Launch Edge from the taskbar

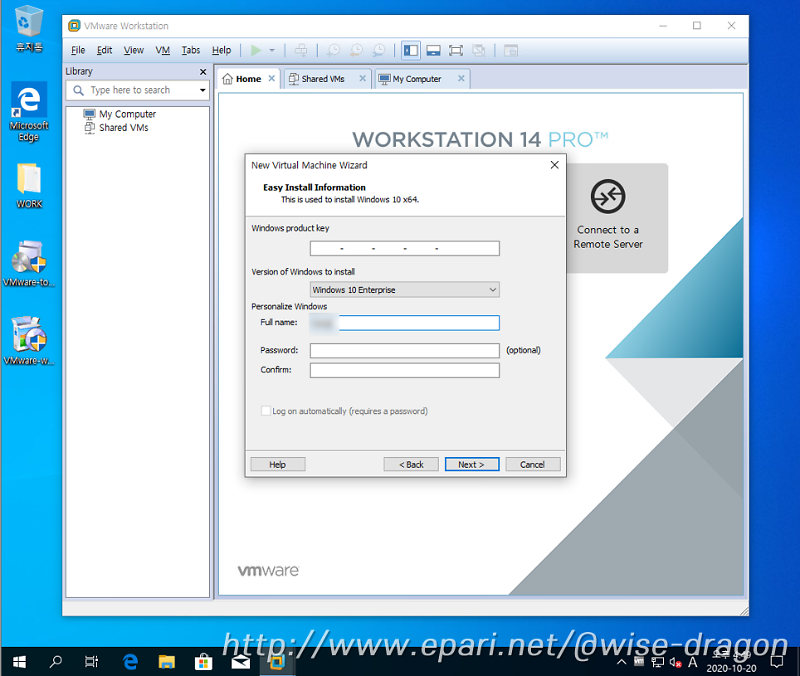(x=131, y=662)
